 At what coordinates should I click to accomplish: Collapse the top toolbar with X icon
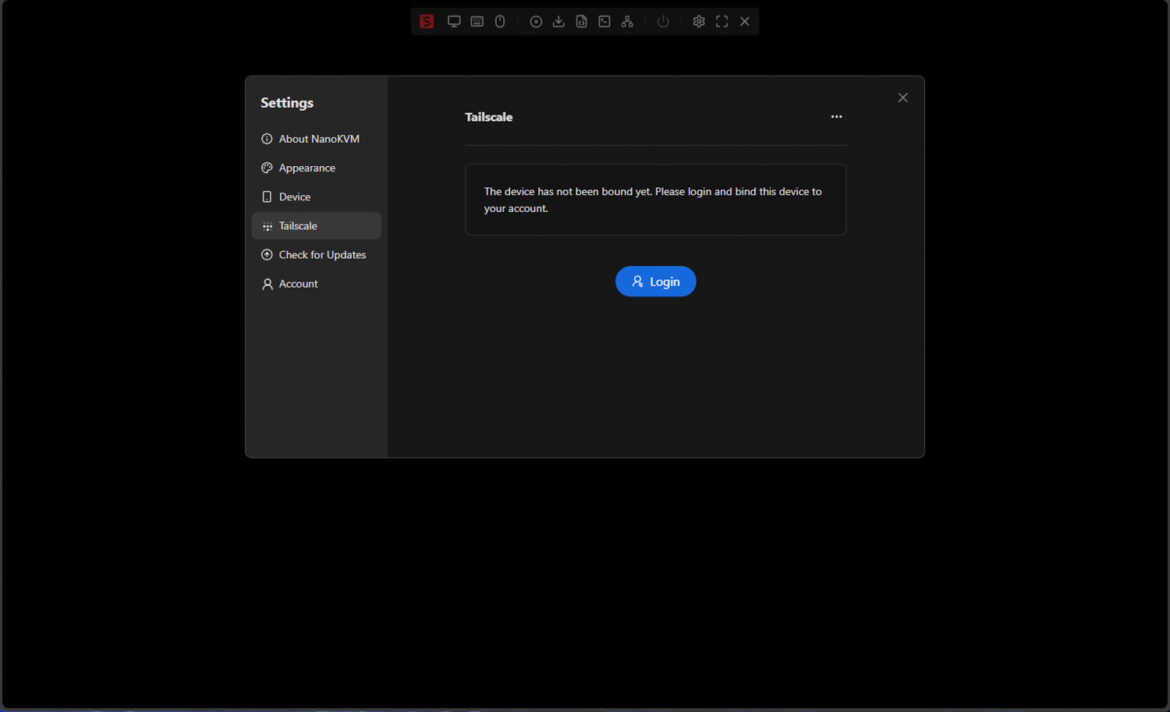[745, 22]
